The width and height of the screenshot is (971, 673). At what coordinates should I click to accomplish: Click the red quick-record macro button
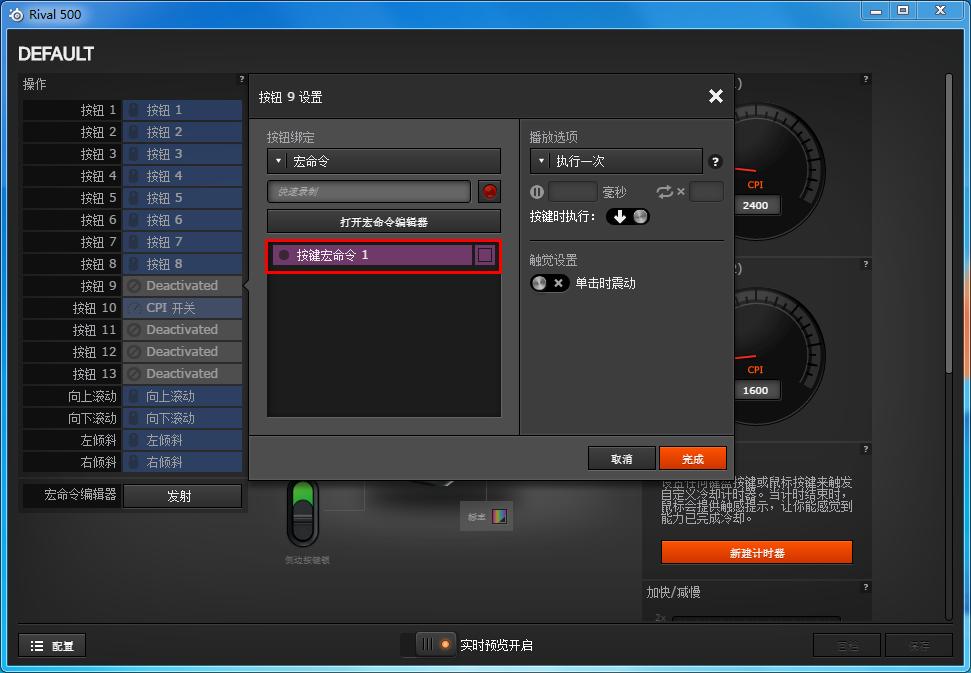pos(489,192)
